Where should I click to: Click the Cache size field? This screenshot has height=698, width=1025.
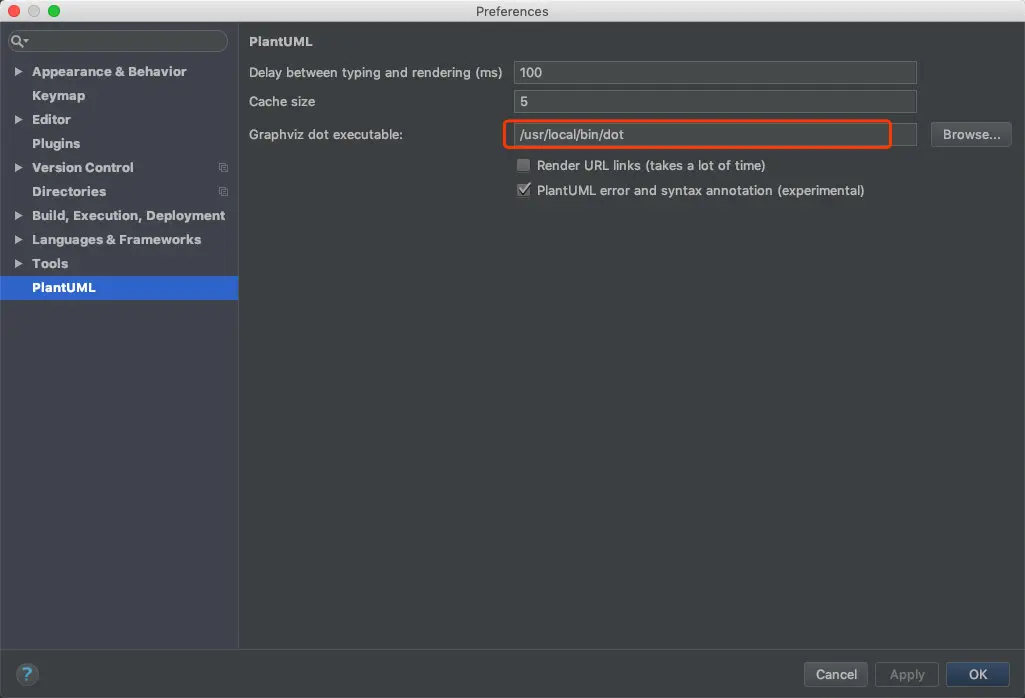coord(715,101)
